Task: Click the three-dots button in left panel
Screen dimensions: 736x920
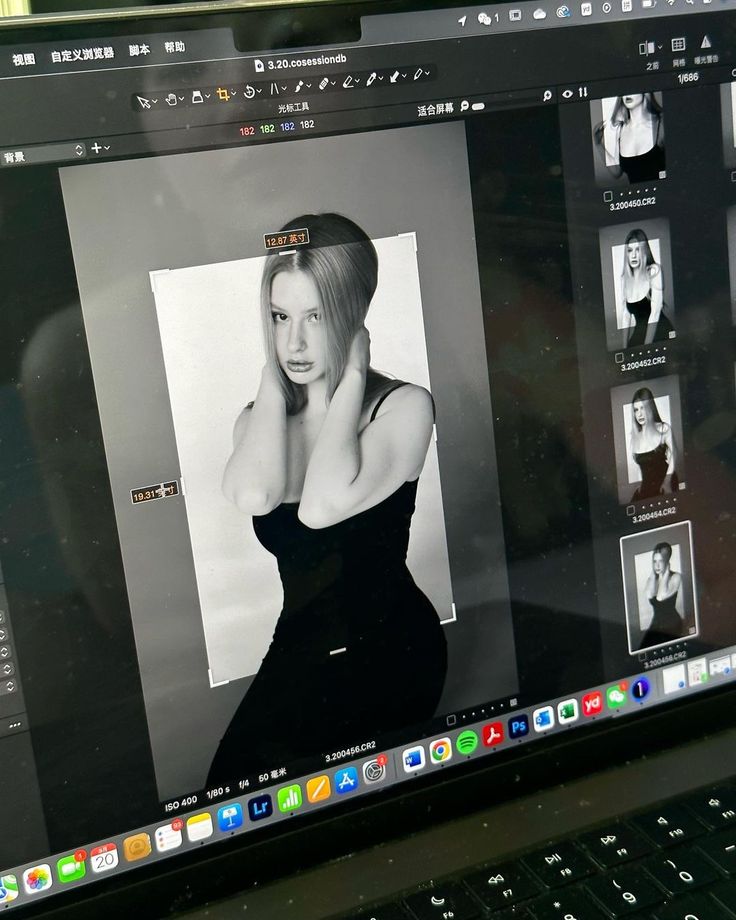Action: (15, 725)
